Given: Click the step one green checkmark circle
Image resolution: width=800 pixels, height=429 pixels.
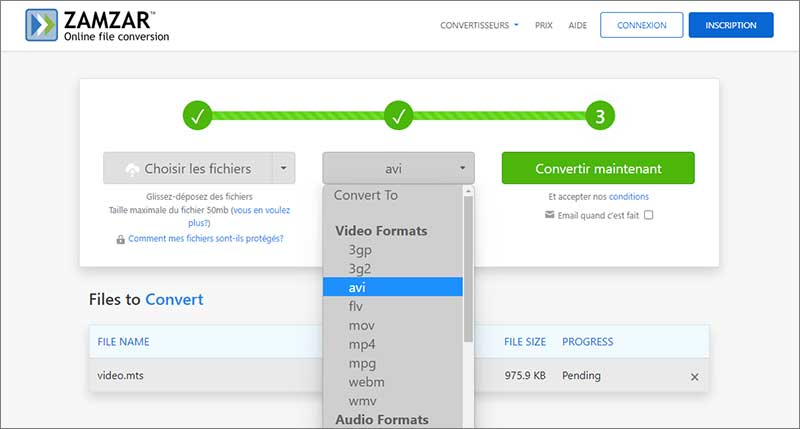Looking at the screenshot, I should click(198, 116).
